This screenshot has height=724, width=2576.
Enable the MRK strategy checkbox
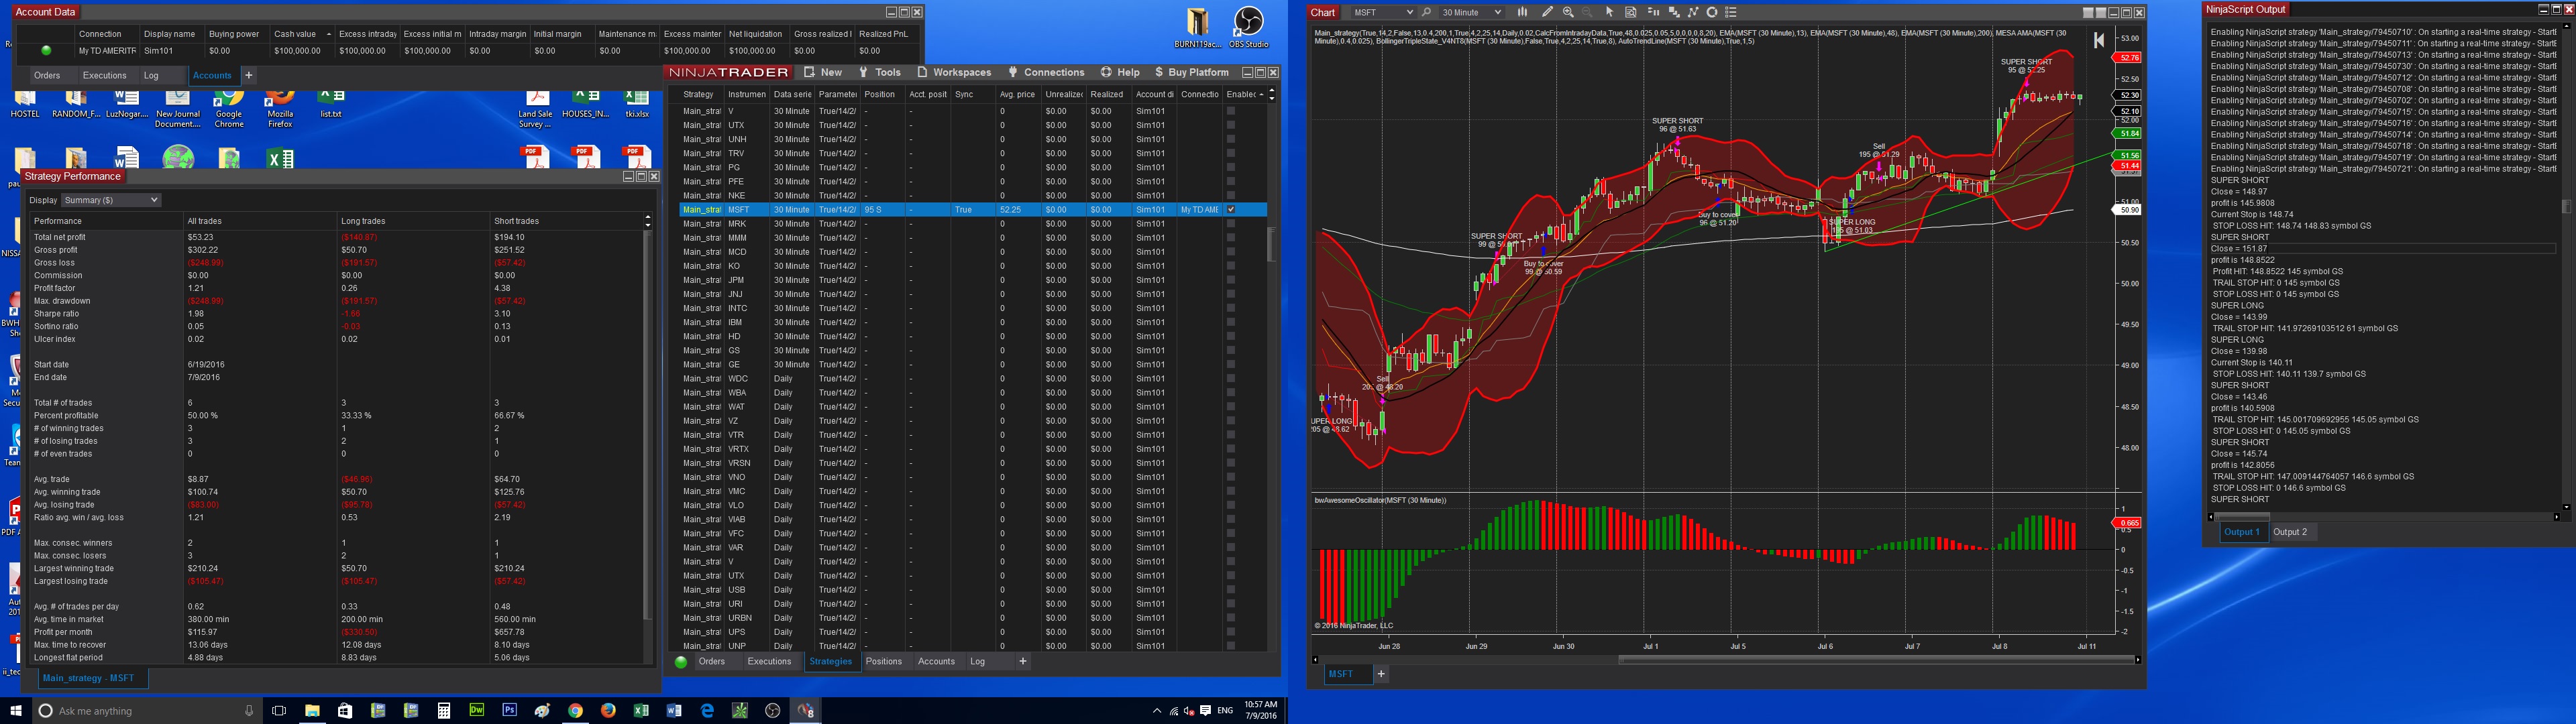(x=1230, y=224)
